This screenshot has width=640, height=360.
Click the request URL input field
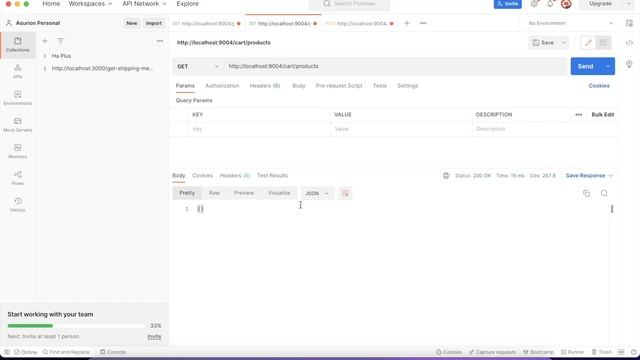pyautogui.click(x=396, y=67)
